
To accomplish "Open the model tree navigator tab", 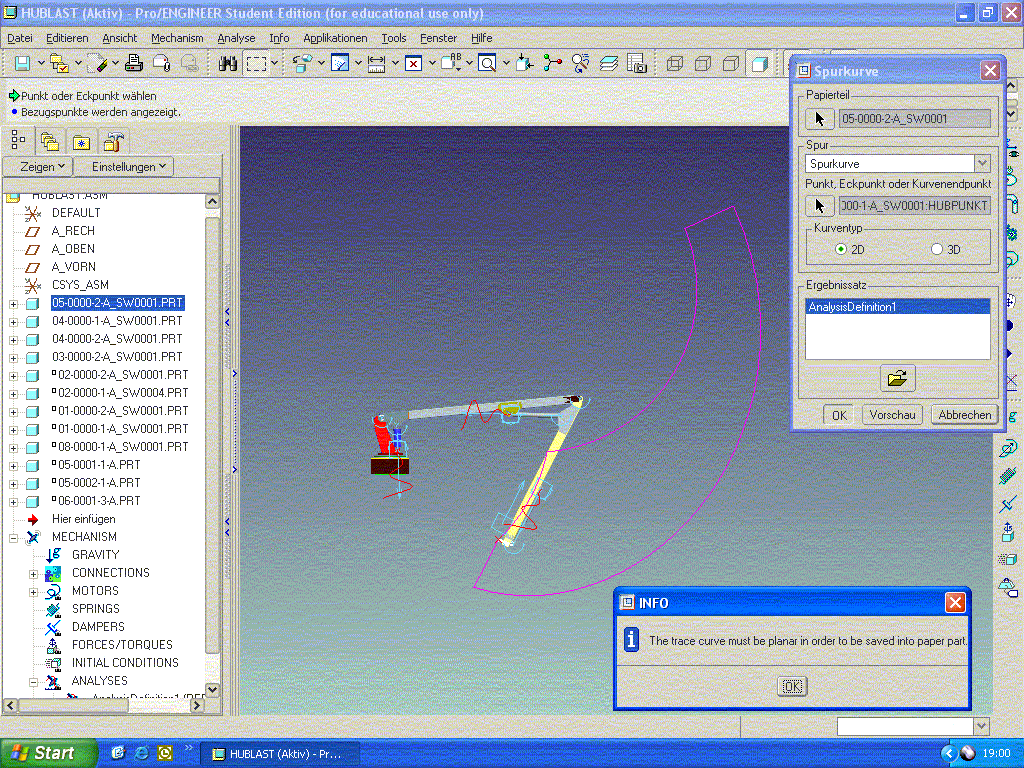I will pyautogui.click(x=18, y=140).
